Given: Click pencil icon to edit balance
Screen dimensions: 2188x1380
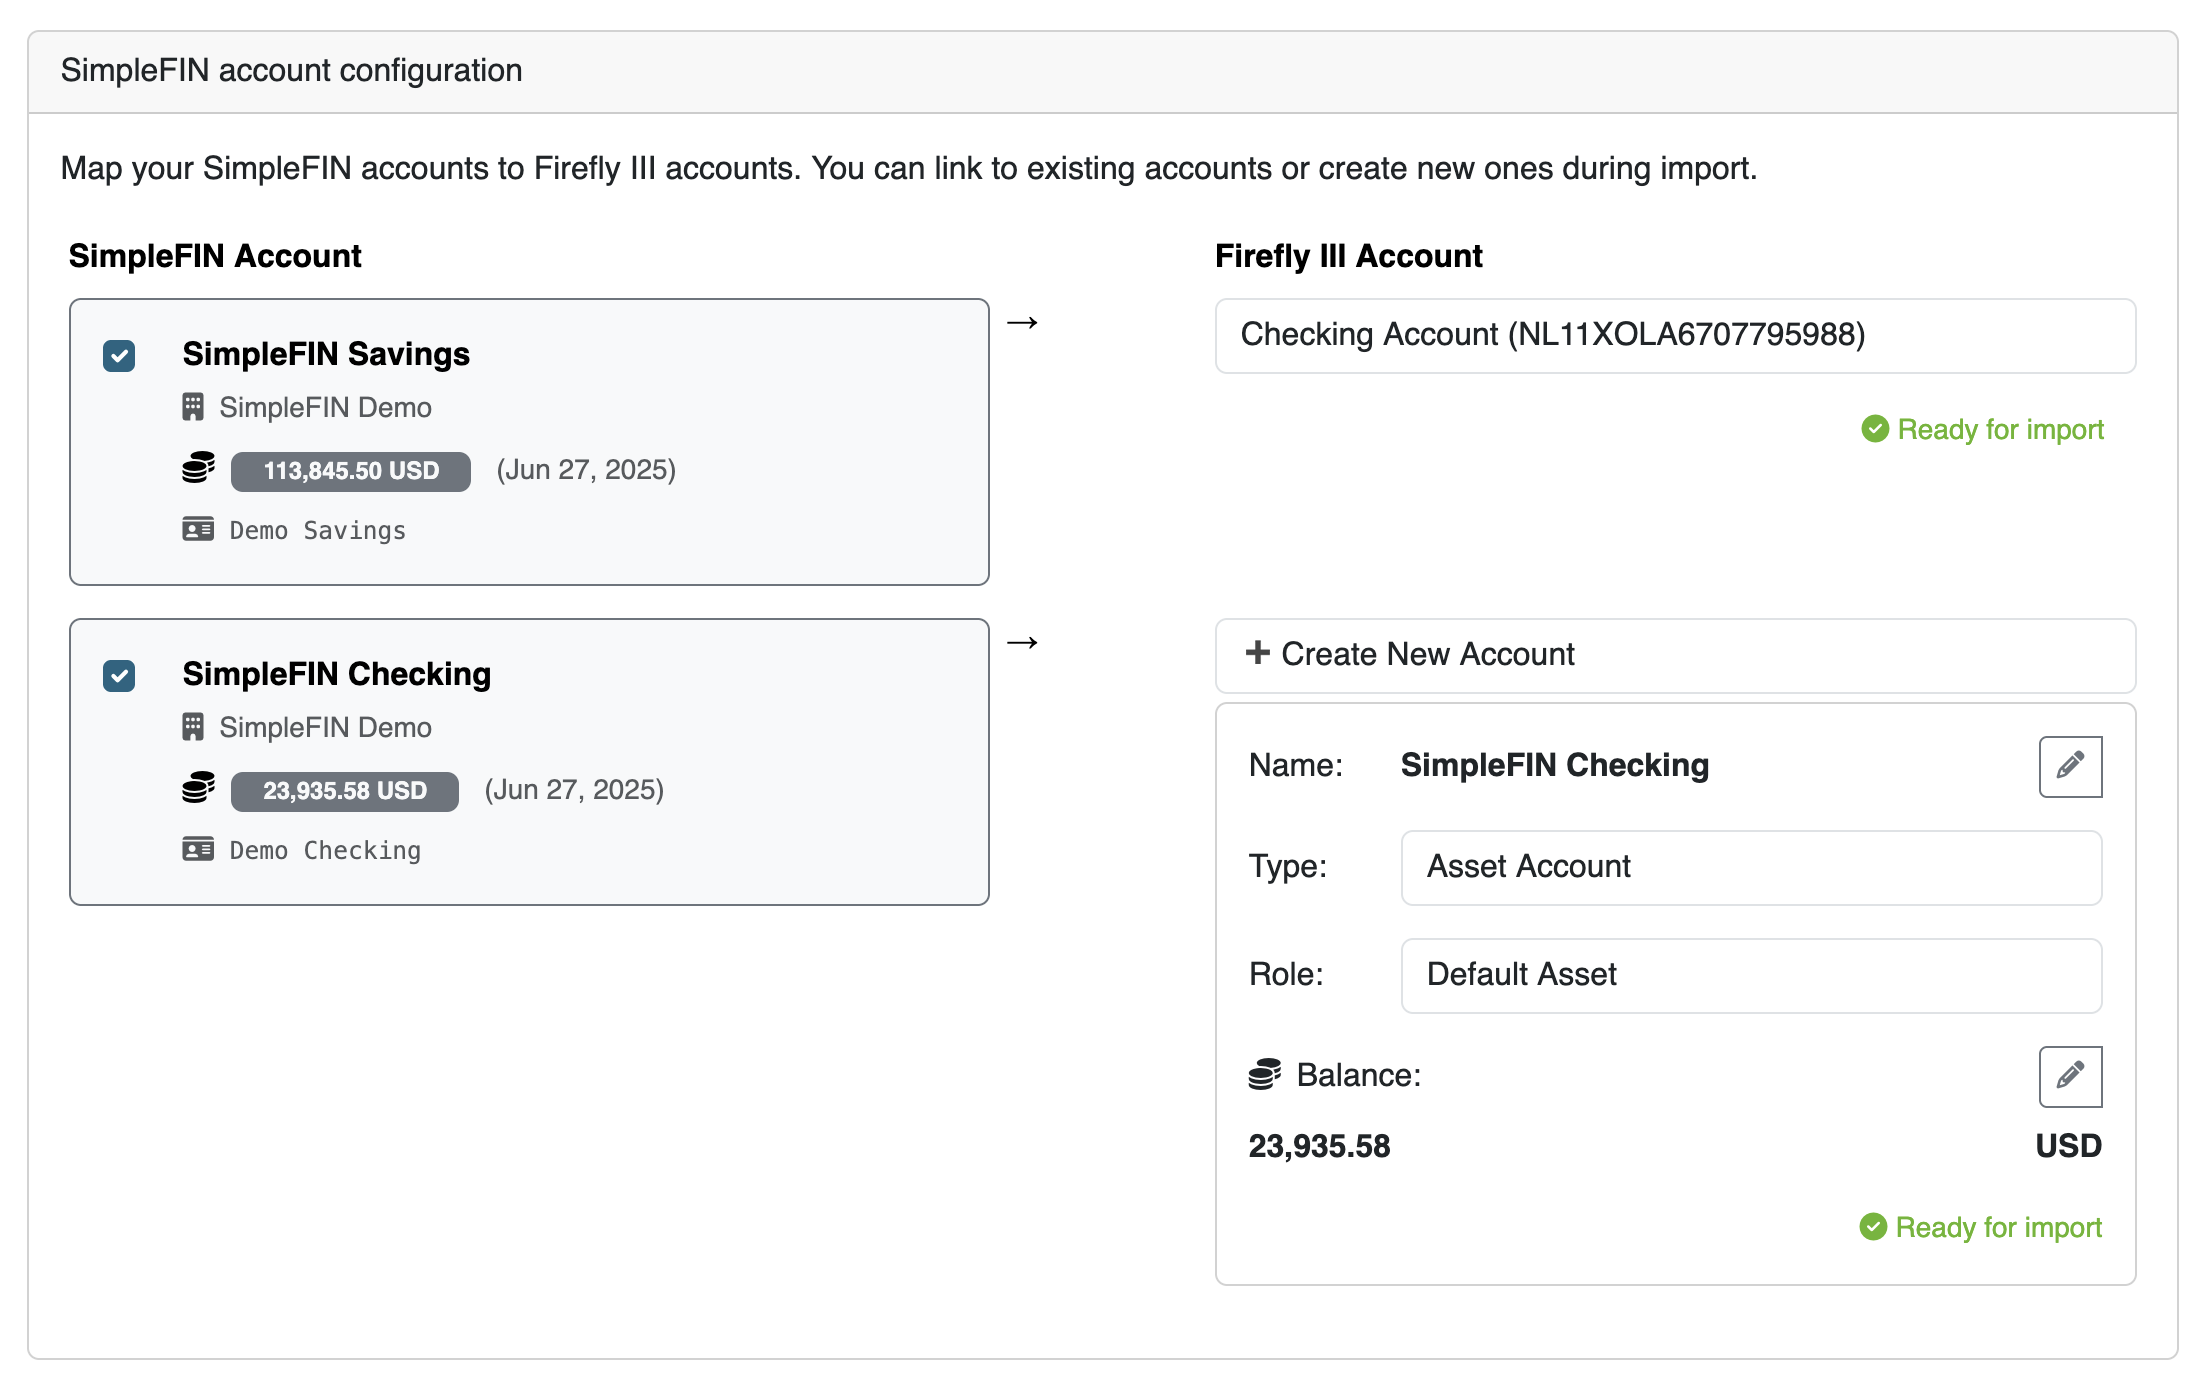Looking at the screenshot, I should [x=2069, y=1076].
